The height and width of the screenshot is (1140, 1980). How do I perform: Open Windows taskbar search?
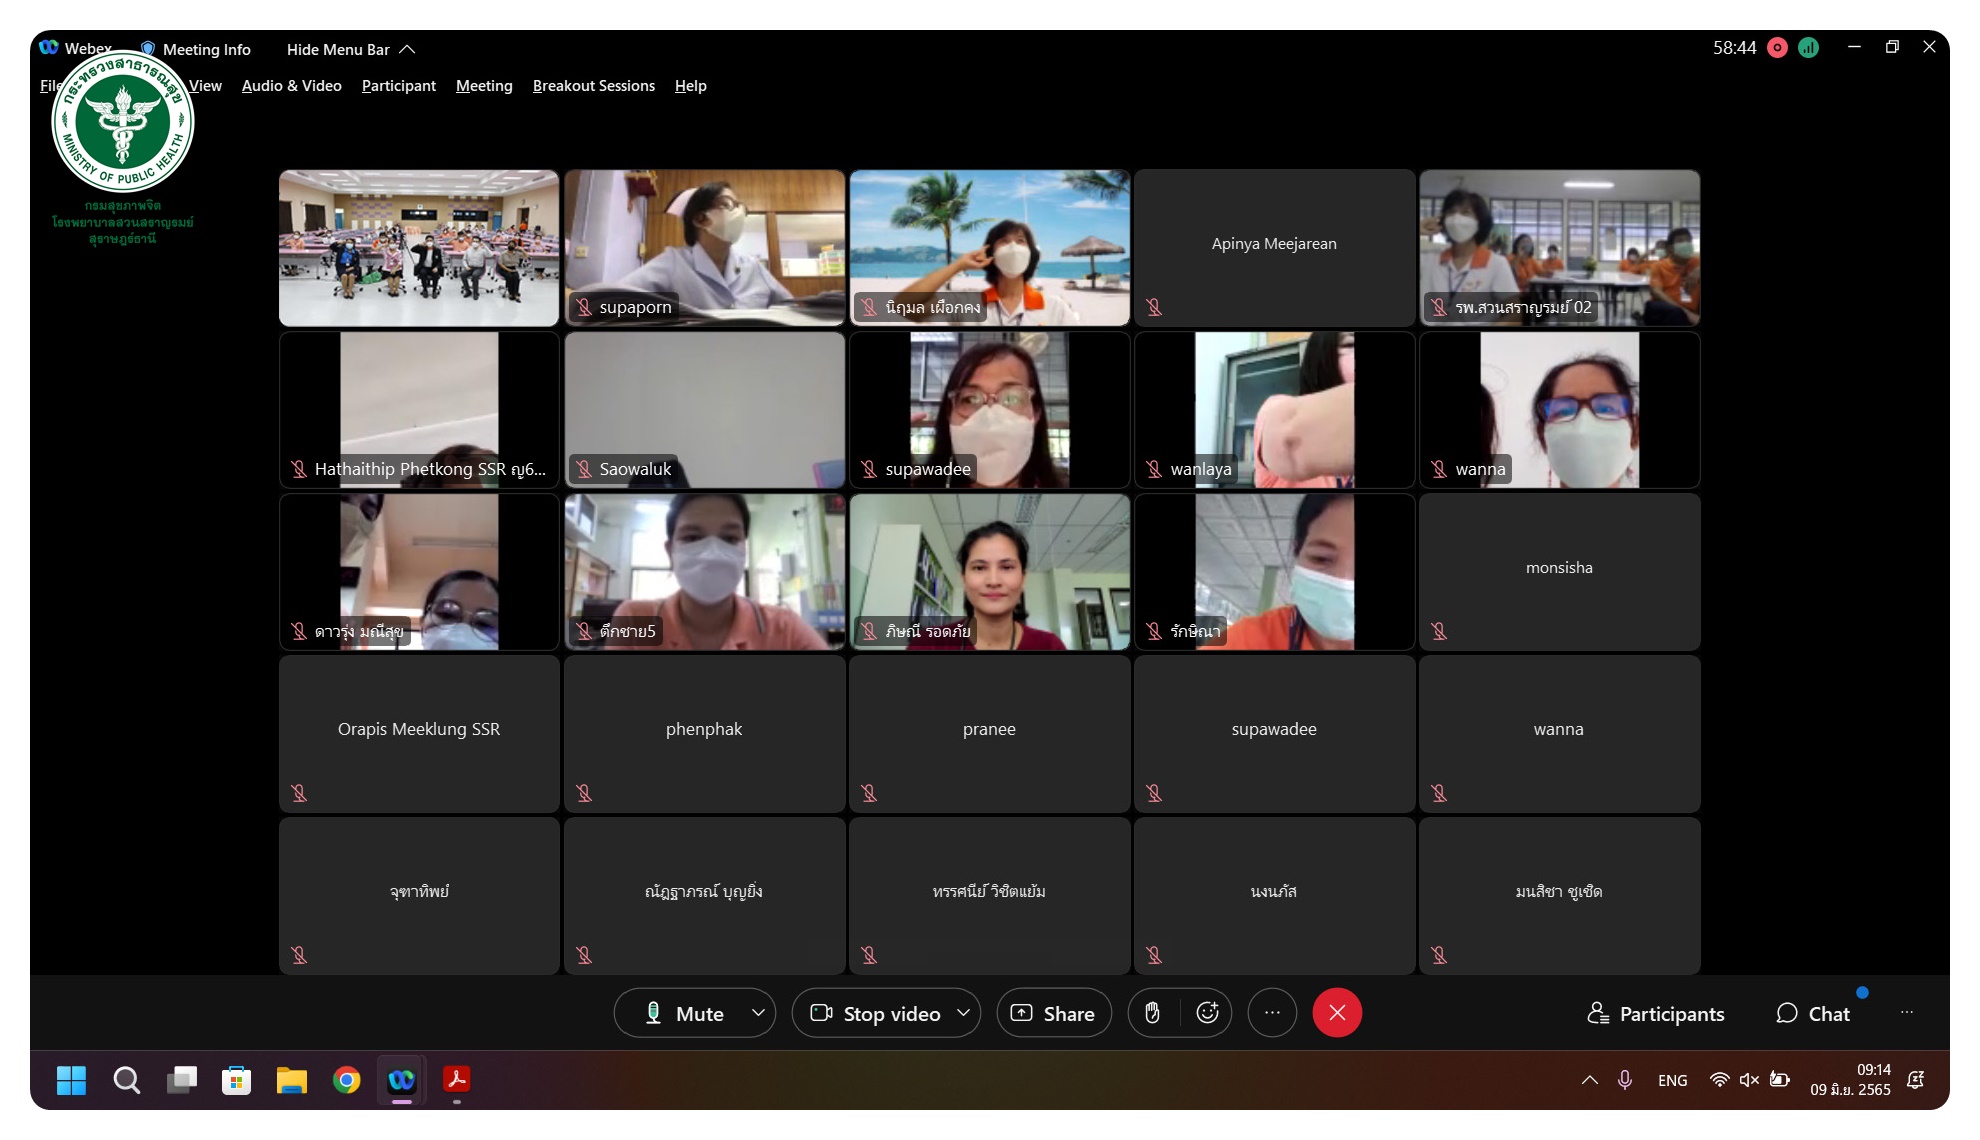(126, 1080)
